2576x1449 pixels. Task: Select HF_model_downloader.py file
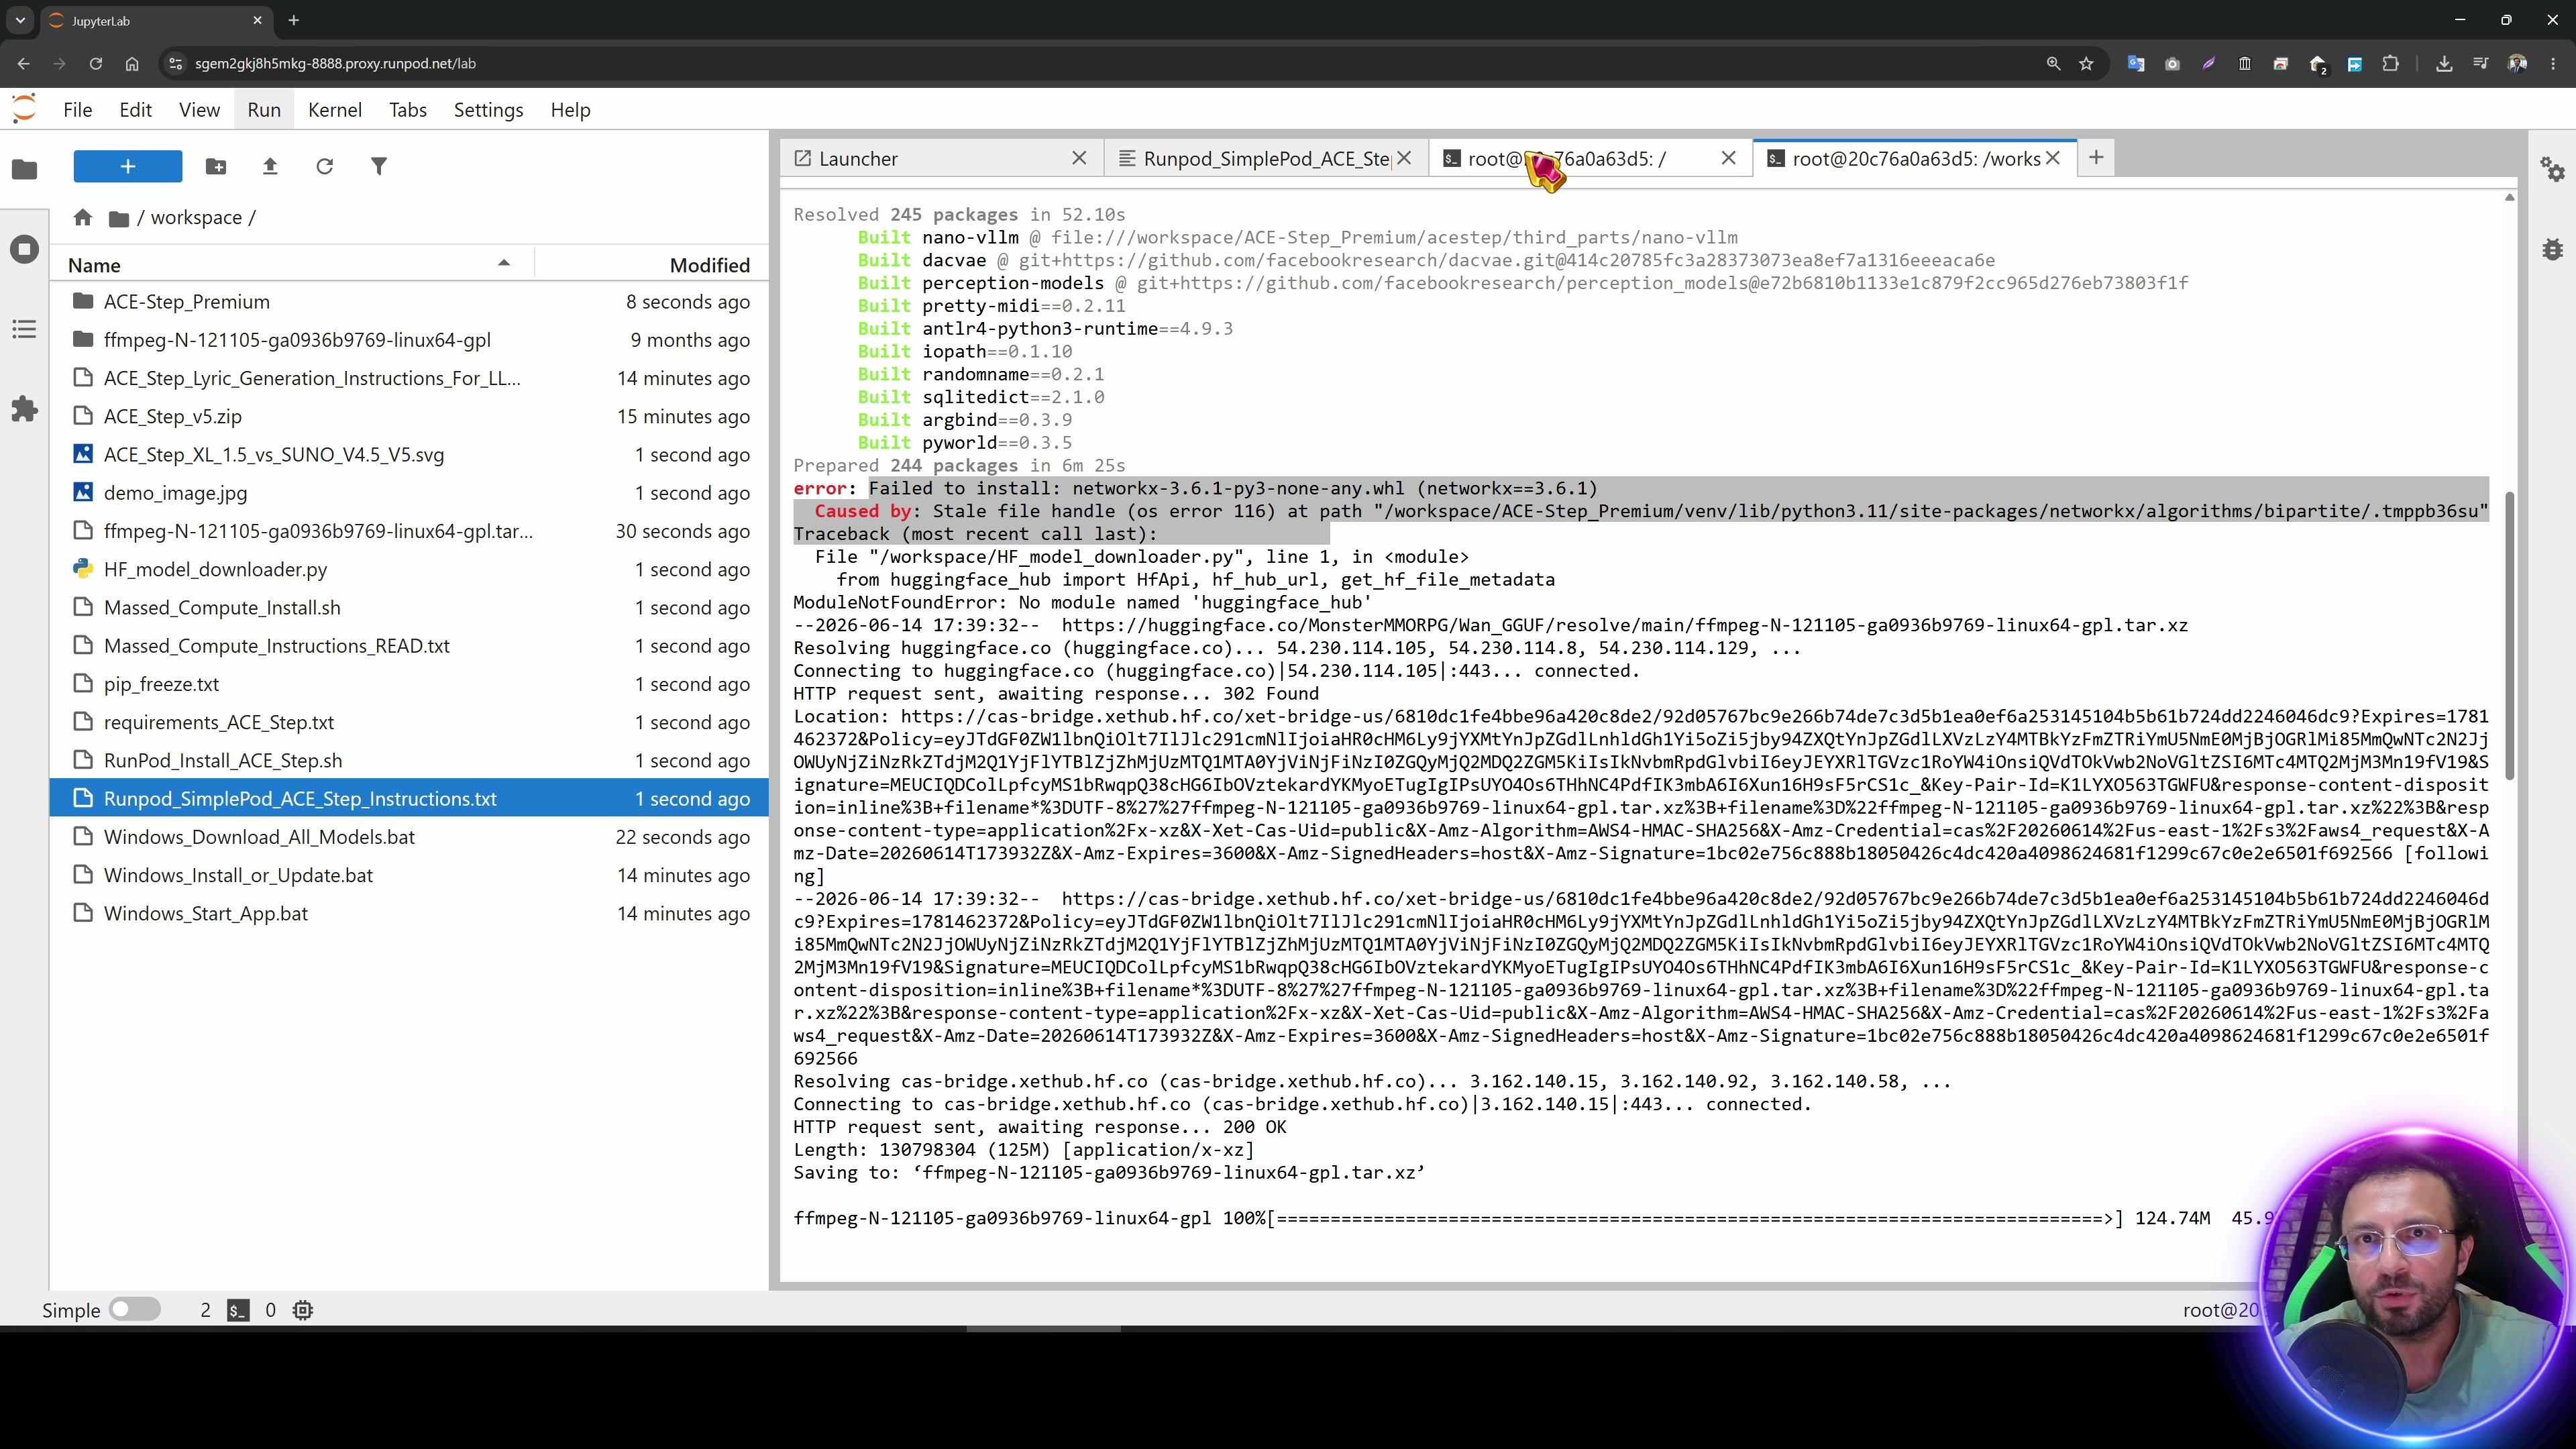[x=410, y=569]
